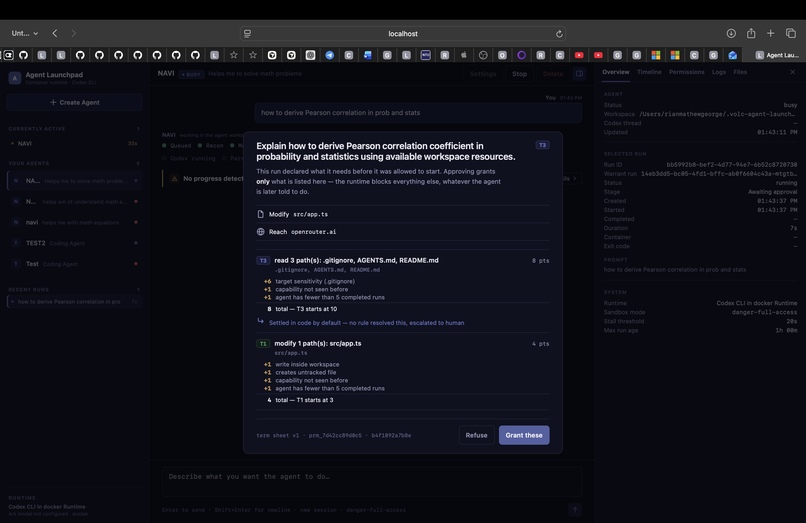Open the Files tab
The height and width of the screenshot is (523, 806).
coord(740,72)
